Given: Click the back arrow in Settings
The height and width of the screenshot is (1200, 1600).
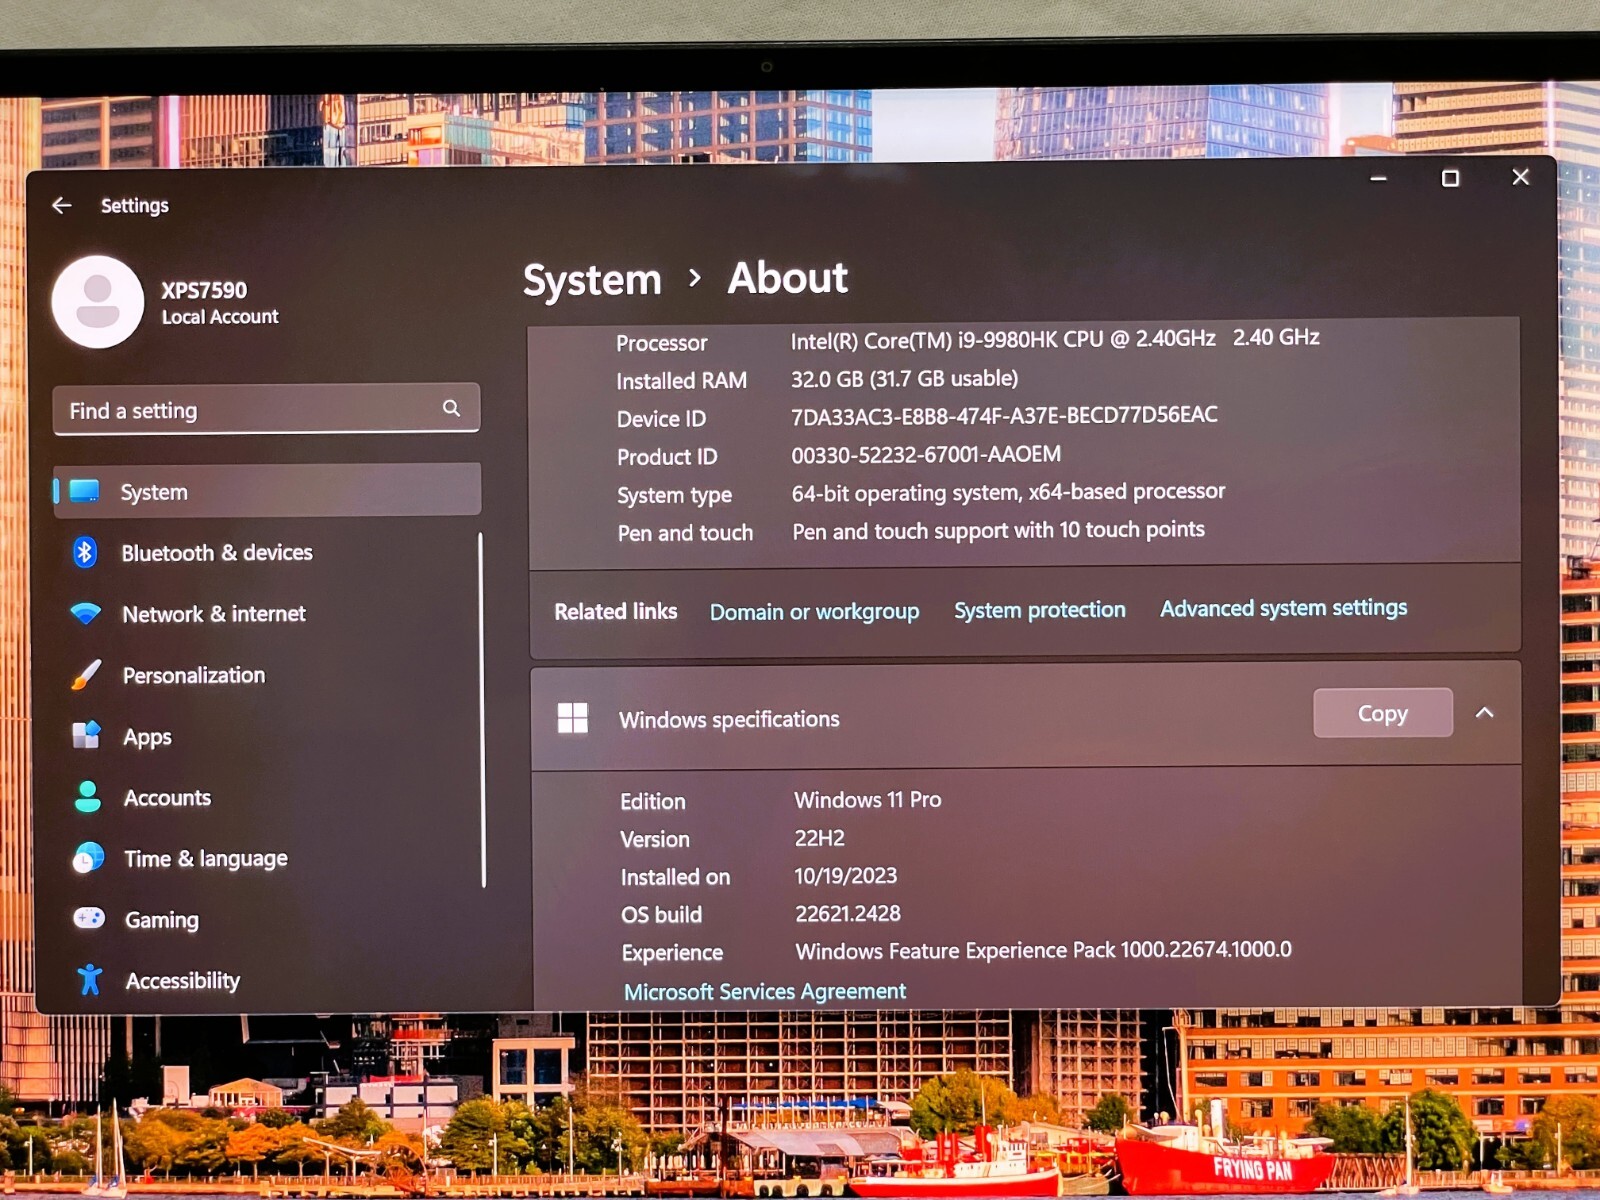Looking at the screenshot, I should tap(62, 205).
